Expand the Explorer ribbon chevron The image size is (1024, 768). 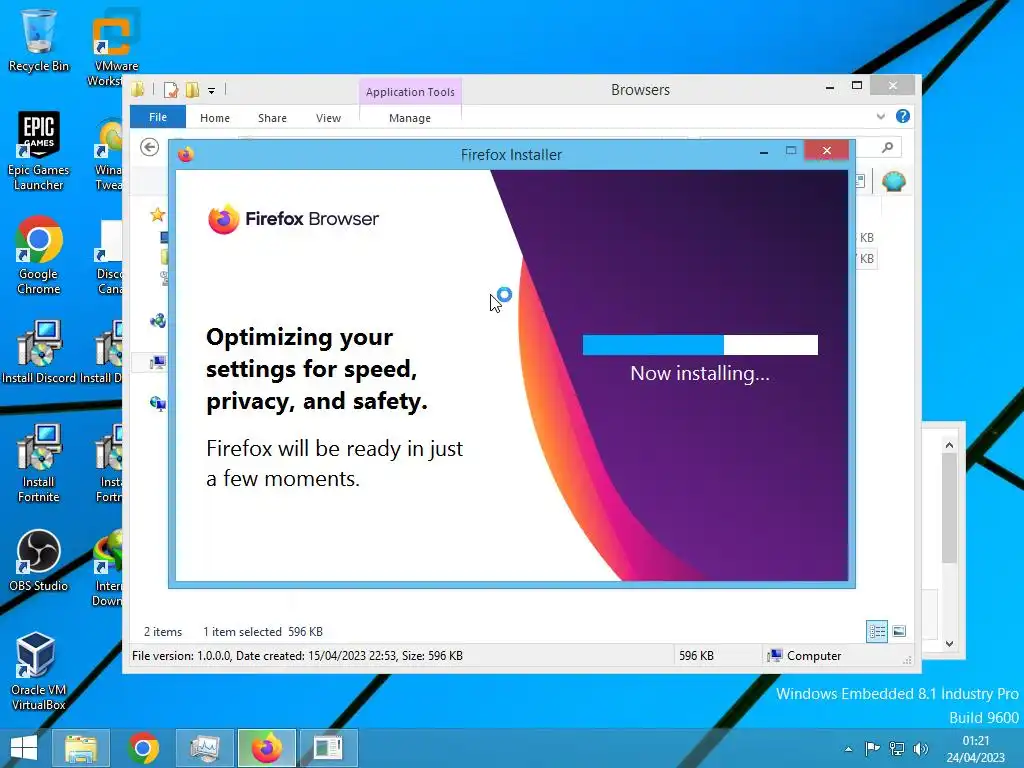click(x=880, y=117)
